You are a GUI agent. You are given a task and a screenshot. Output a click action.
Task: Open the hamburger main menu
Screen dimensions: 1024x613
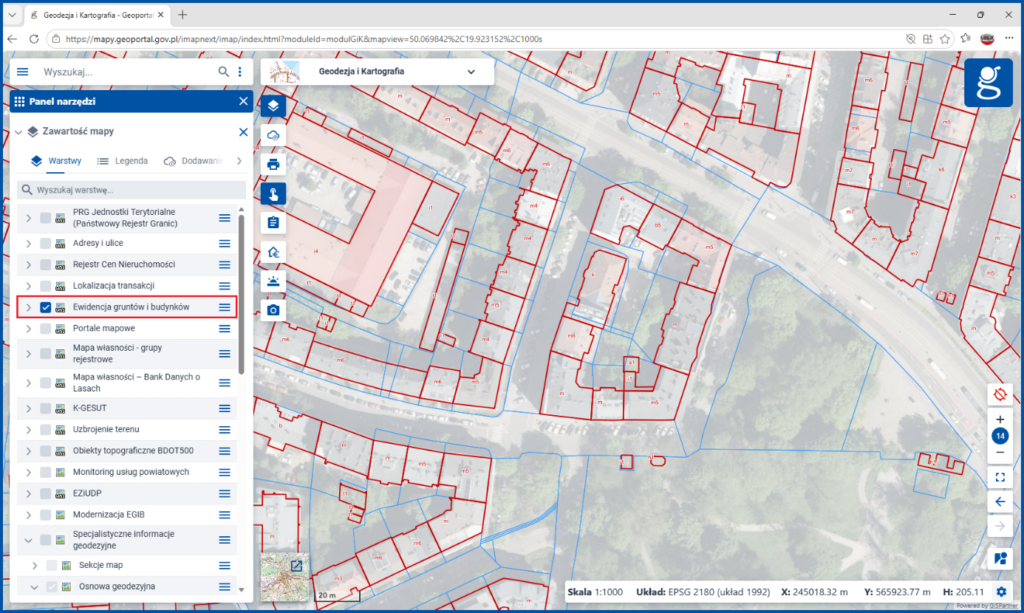point(23,72)
